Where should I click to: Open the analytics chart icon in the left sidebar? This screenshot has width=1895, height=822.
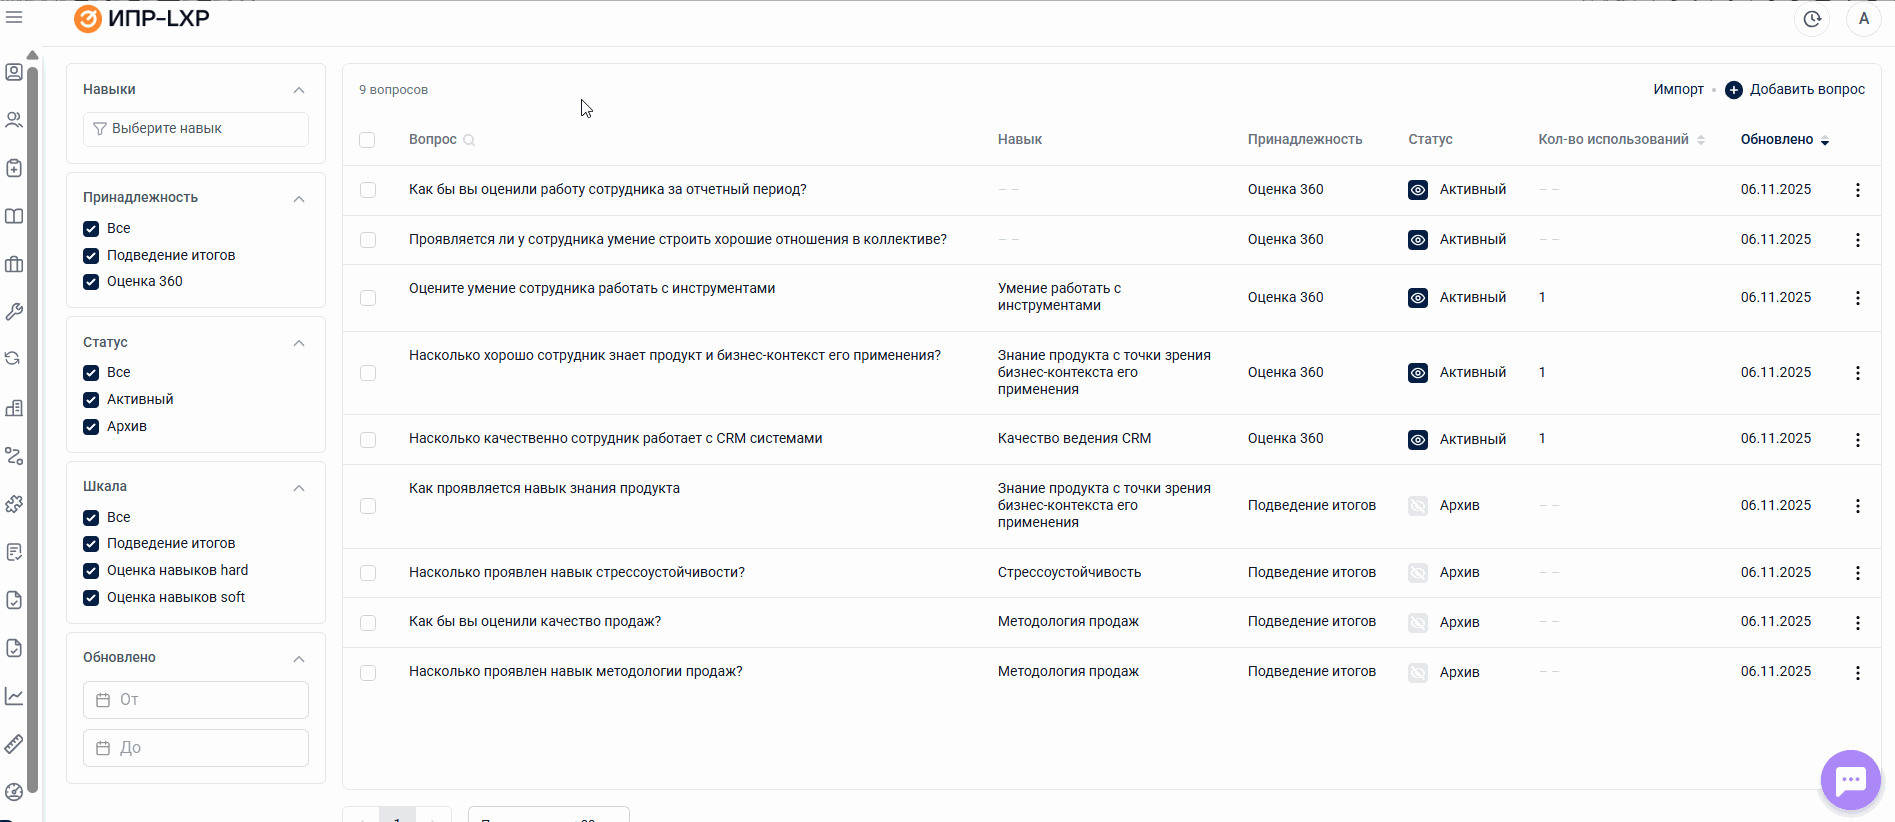pyautogui.click(x=14, y=696)
